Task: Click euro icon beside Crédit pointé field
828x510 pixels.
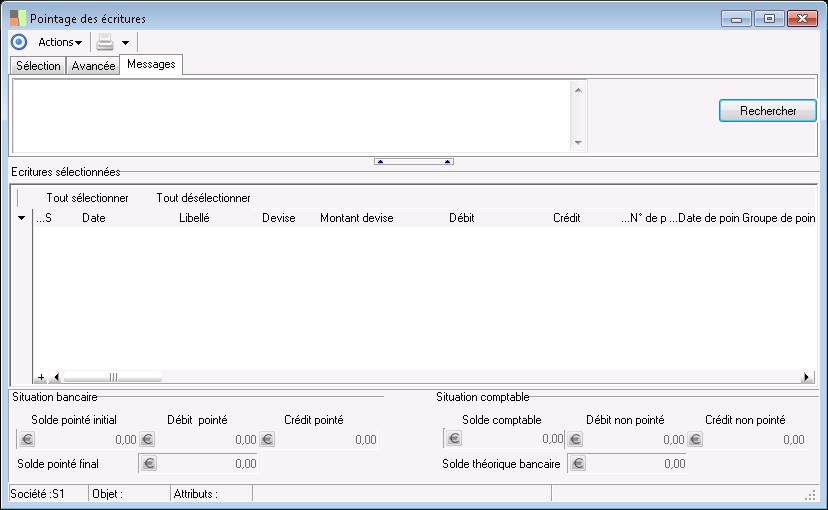Action: coord(267,439)
